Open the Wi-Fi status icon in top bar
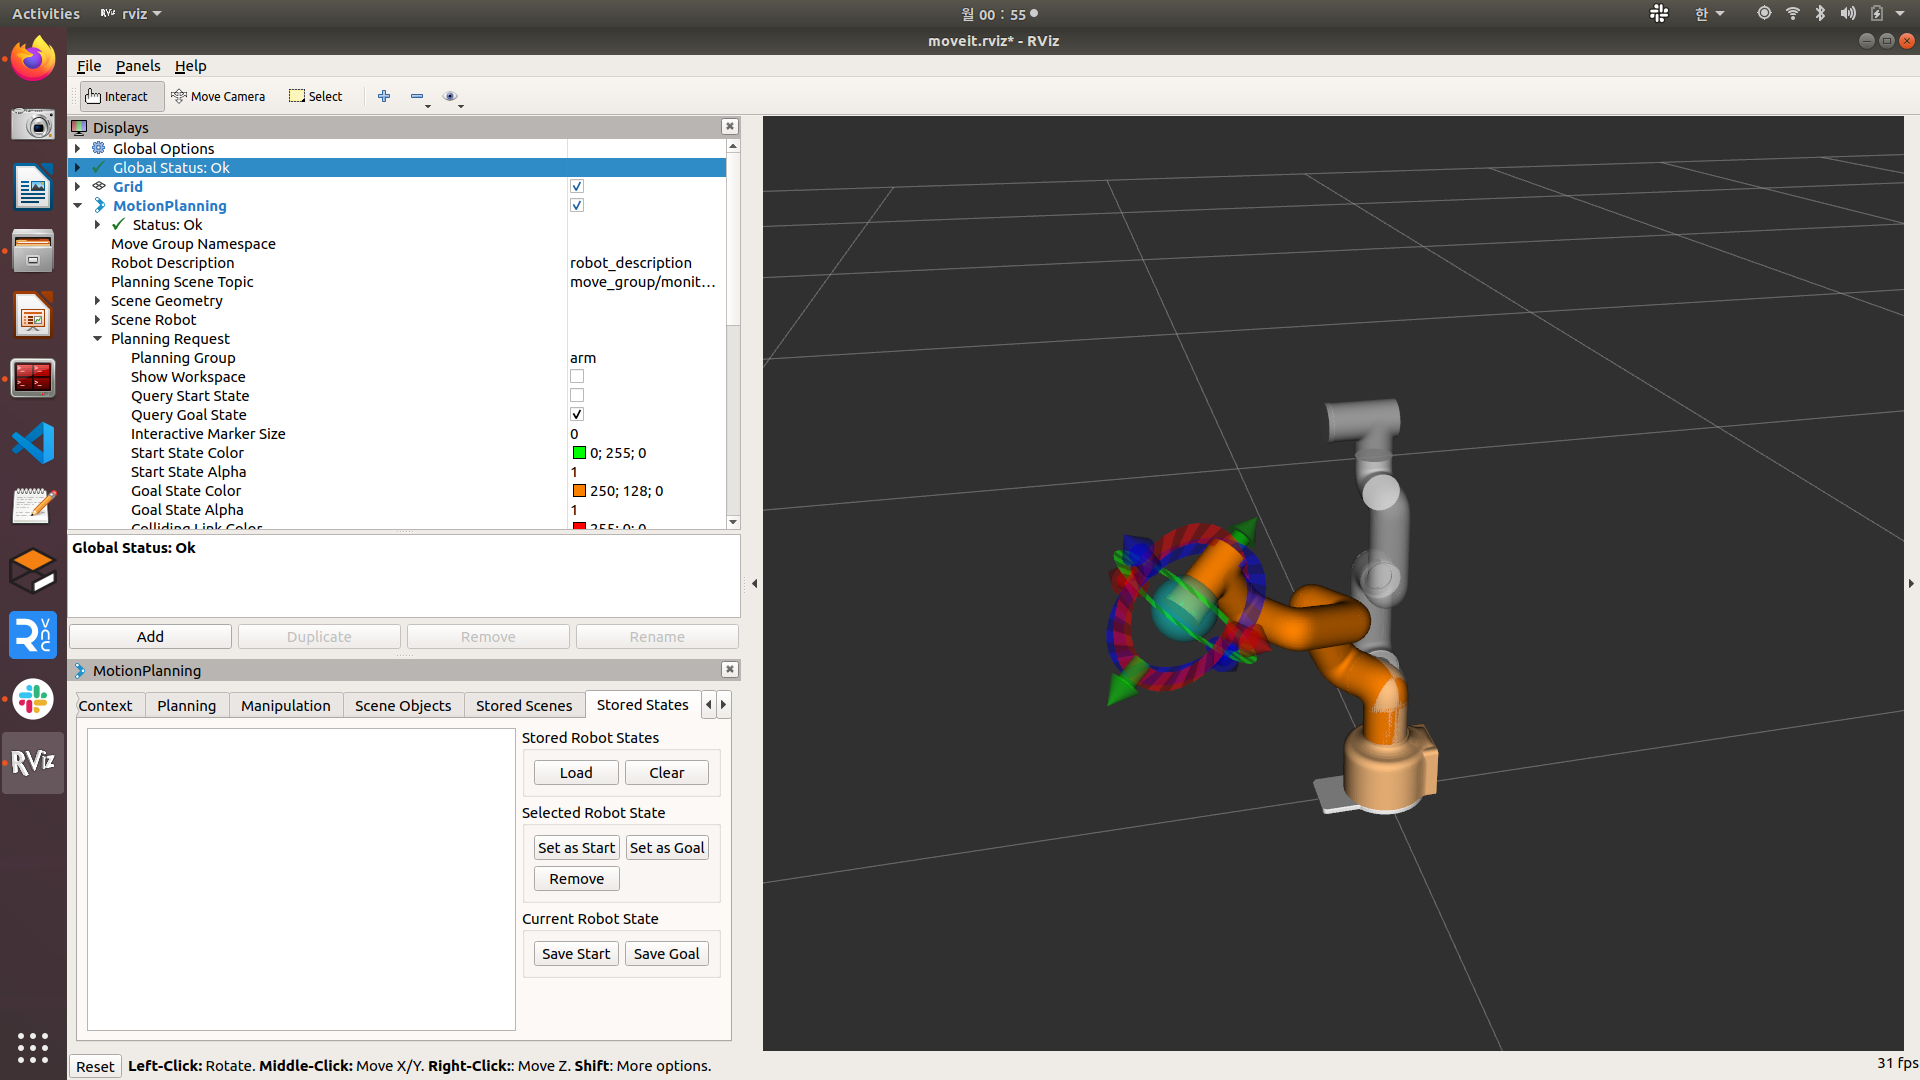 1793,13
